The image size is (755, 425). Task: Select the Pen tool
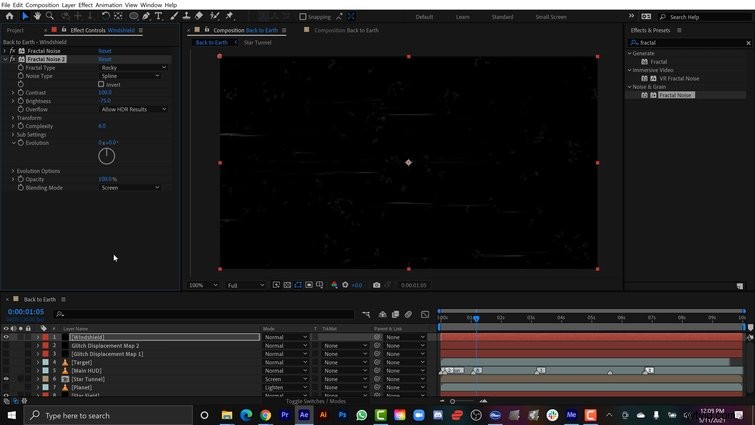pyautogui.click(x=146, y=16)
